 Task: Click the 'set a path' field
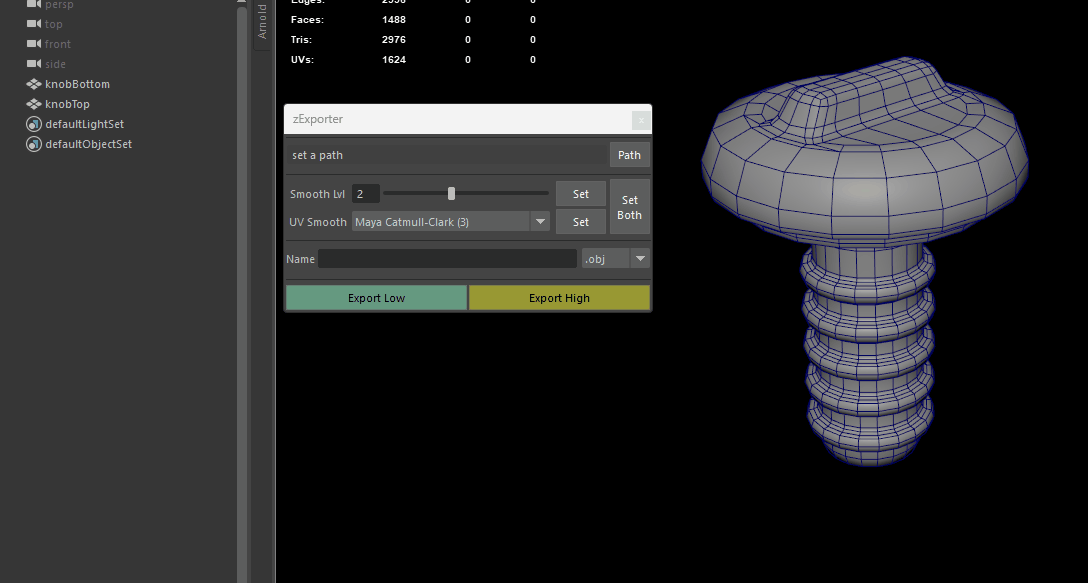click(447, 155)
